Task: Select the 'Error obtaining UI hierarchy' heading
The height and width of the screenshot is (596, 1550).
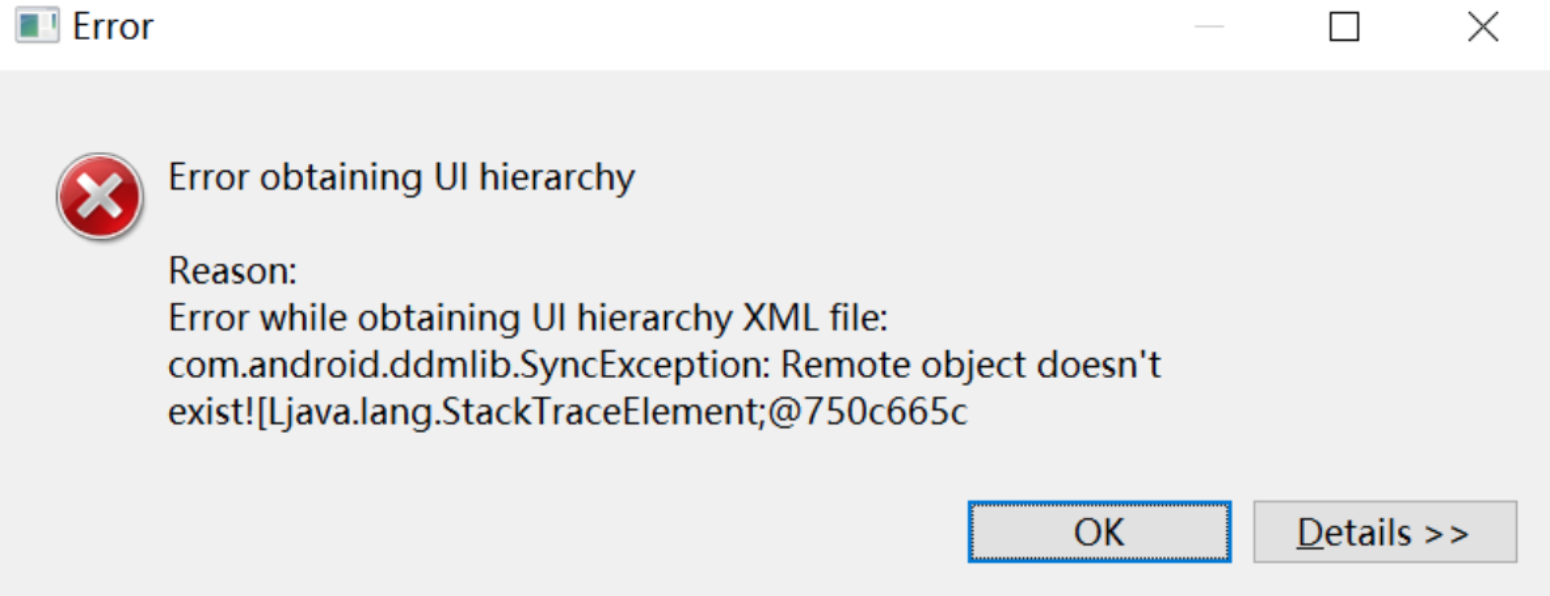Action: pos(401,177)
